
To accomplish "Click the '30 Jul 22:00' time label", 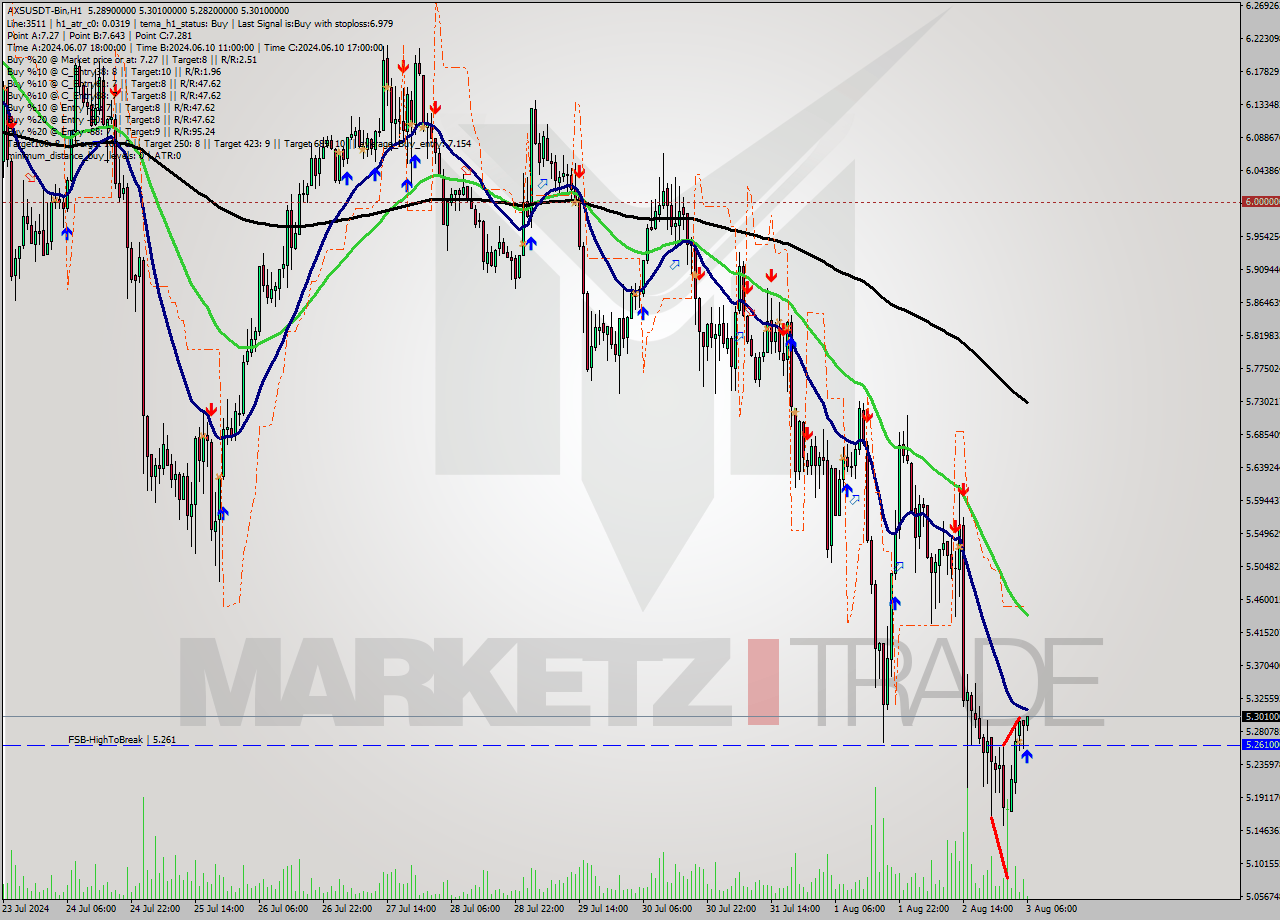I will [x=731, y=909].
